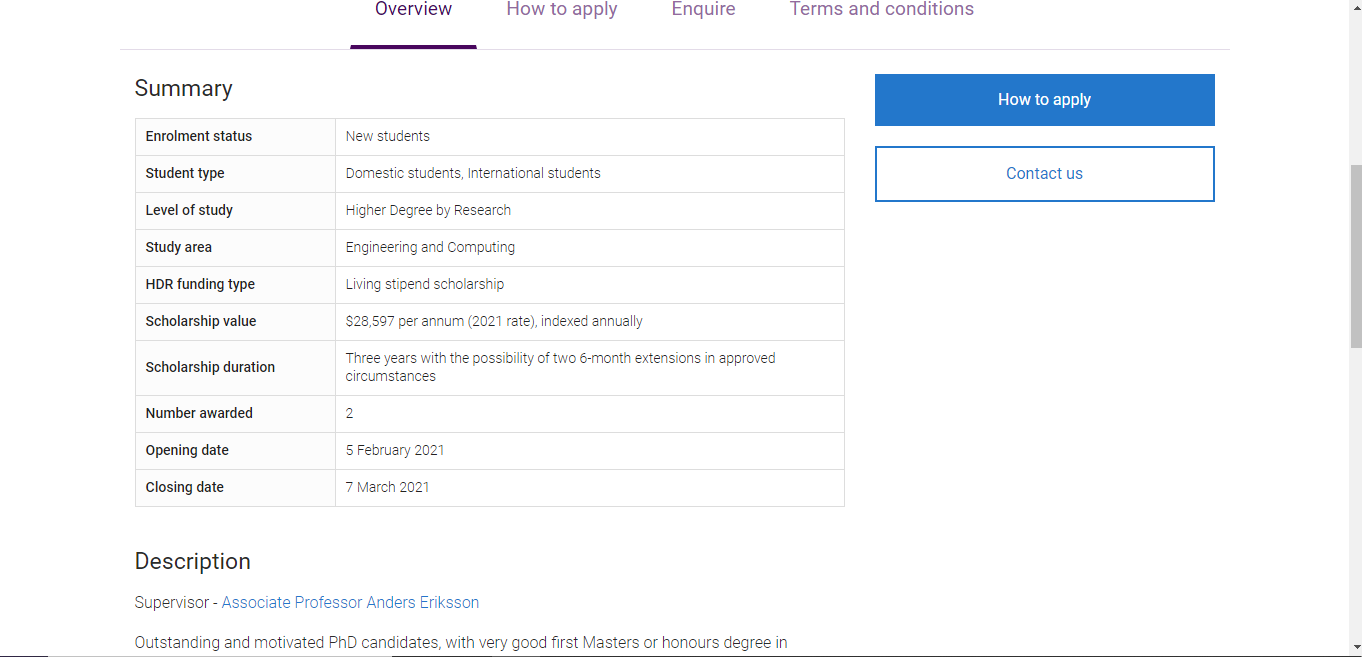Select the Terms and conditions tab

click(881, 10)
